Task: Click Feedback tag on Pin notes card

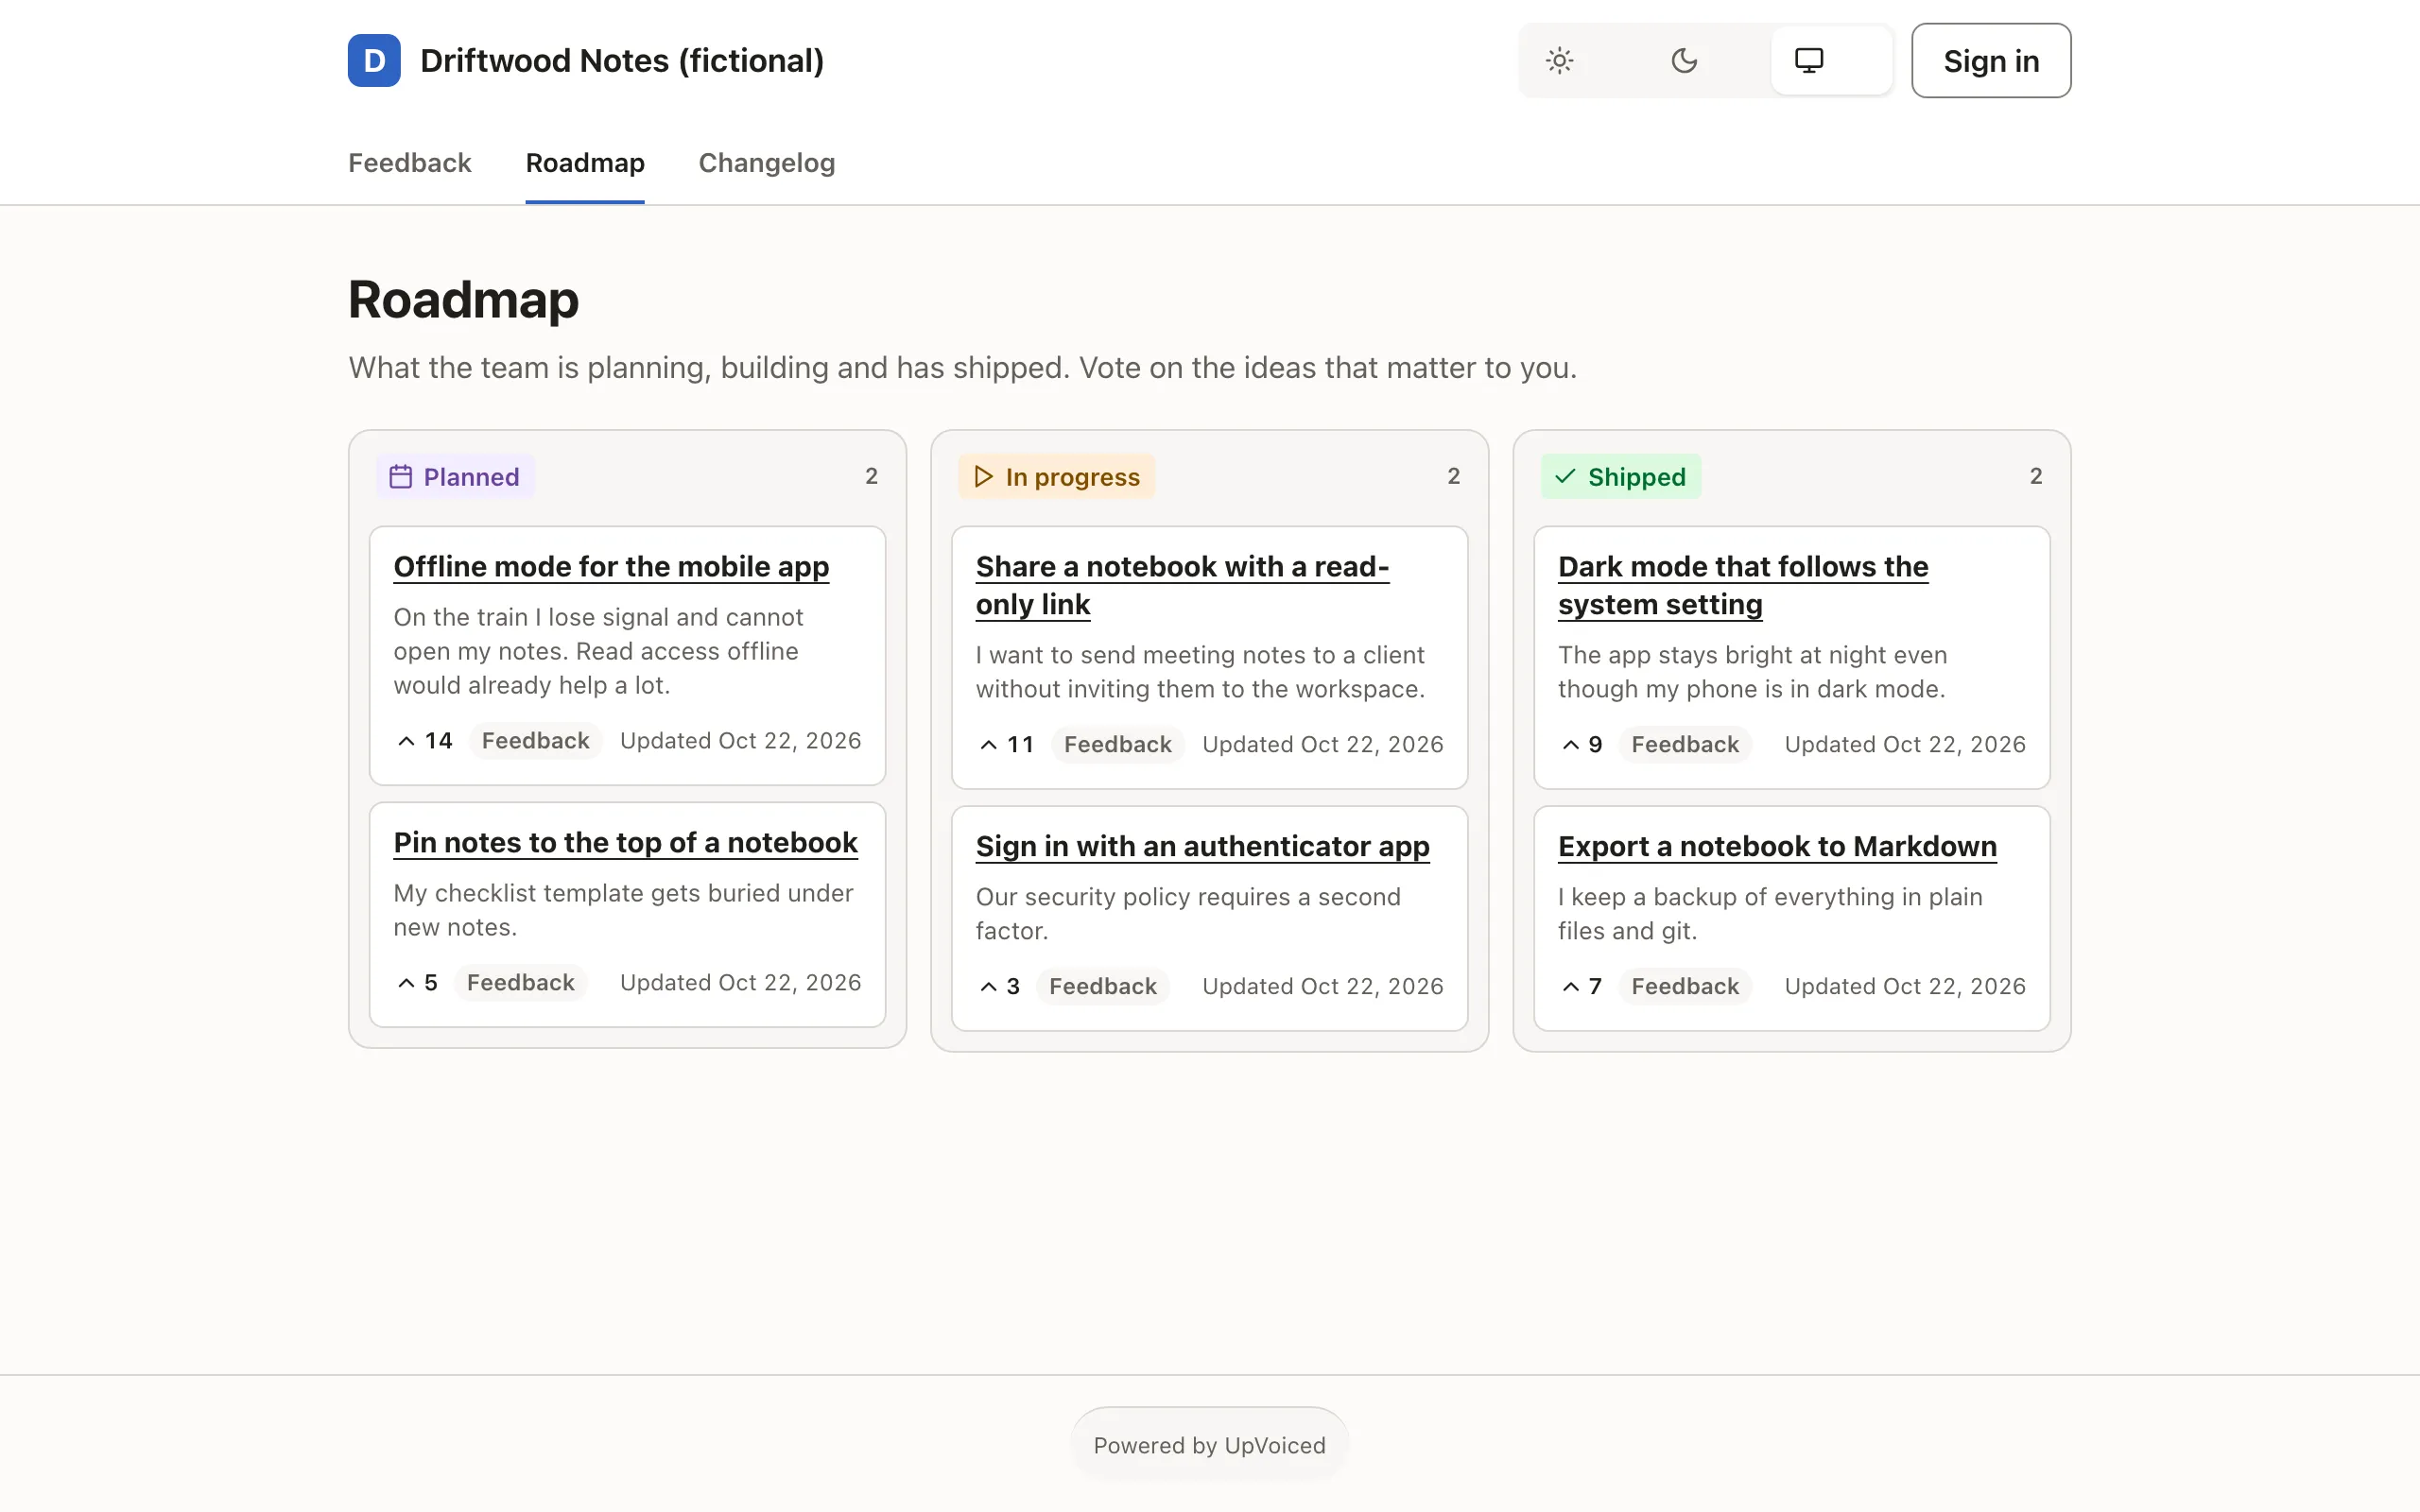Action: pyautogui.click(x=520, y=983)
